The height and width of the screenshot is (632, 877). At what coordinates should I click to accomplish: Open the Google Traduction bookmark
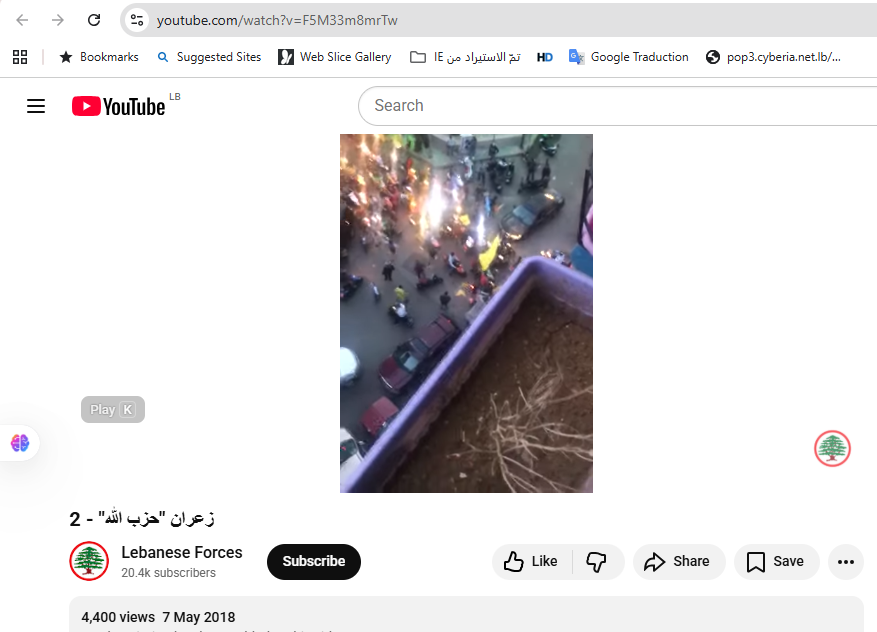tap(628, 57)
